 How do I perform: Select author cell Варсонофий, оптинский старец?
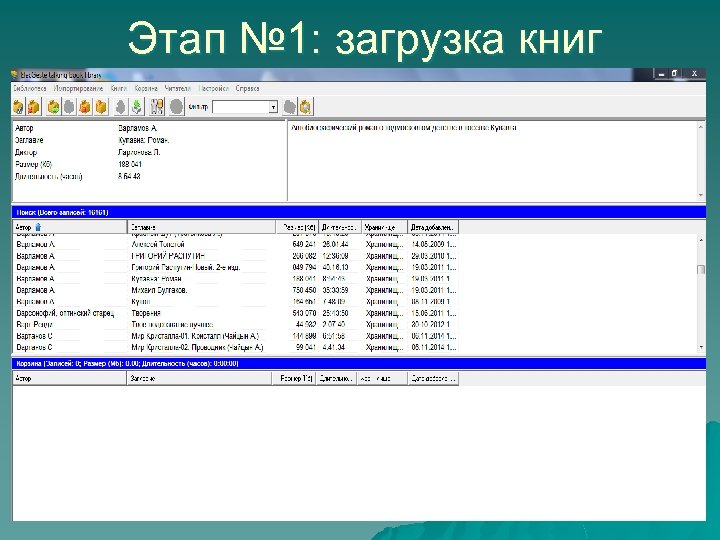point(65,313)
